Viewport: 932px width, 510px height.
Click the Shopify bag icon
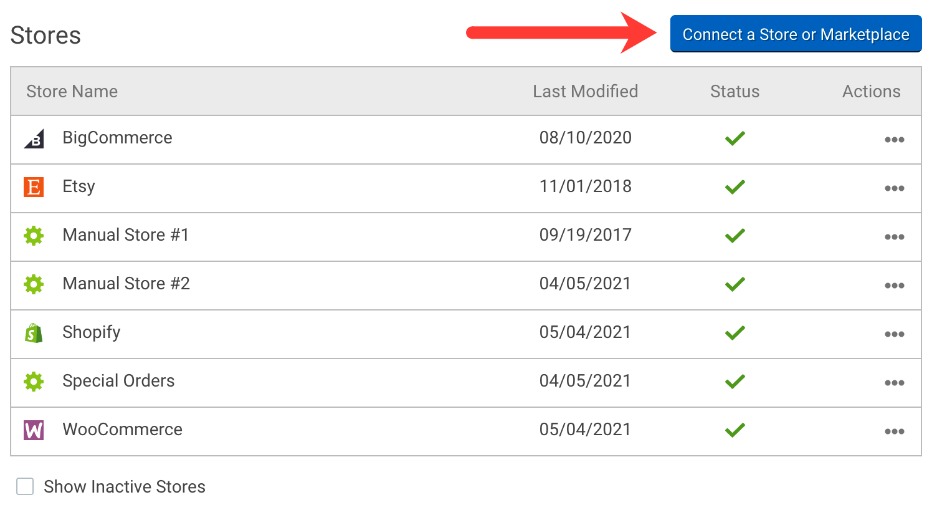[34, 333]
